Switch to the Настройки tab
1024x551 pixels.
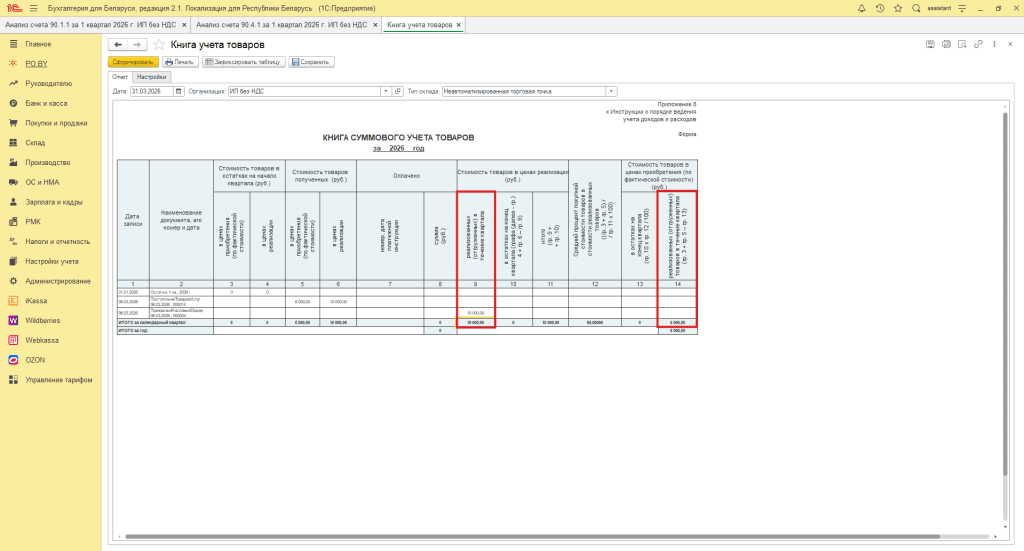point(152,77)
